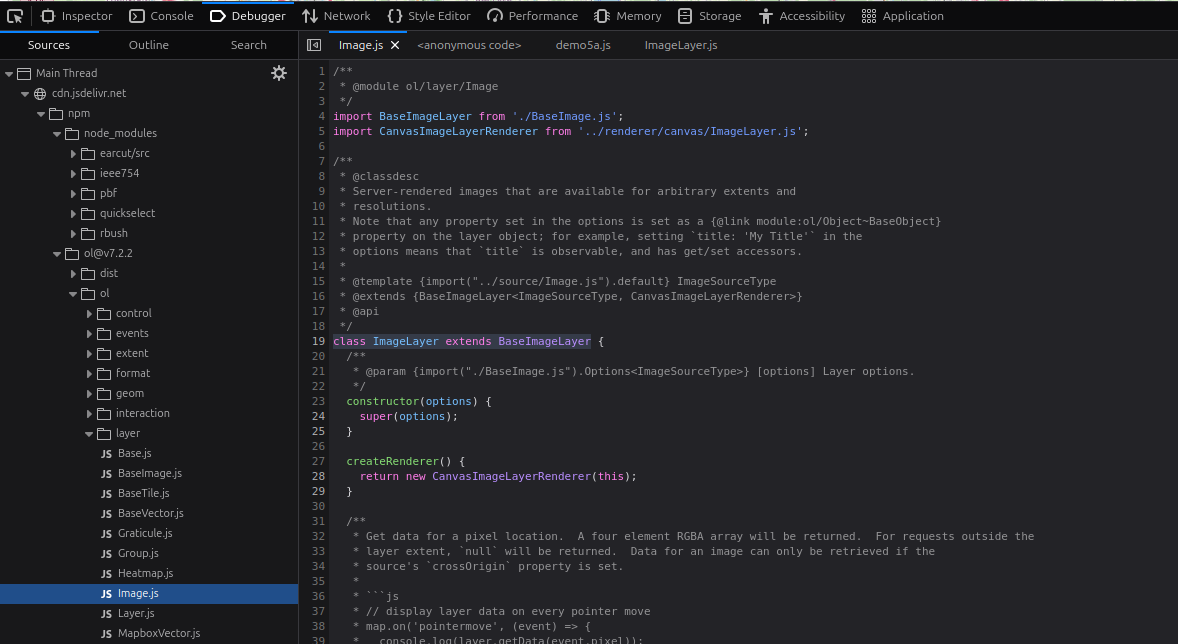Screen dimensions: 1178x644
Task: Expand the quickselect folder
Action: [74, 213]
